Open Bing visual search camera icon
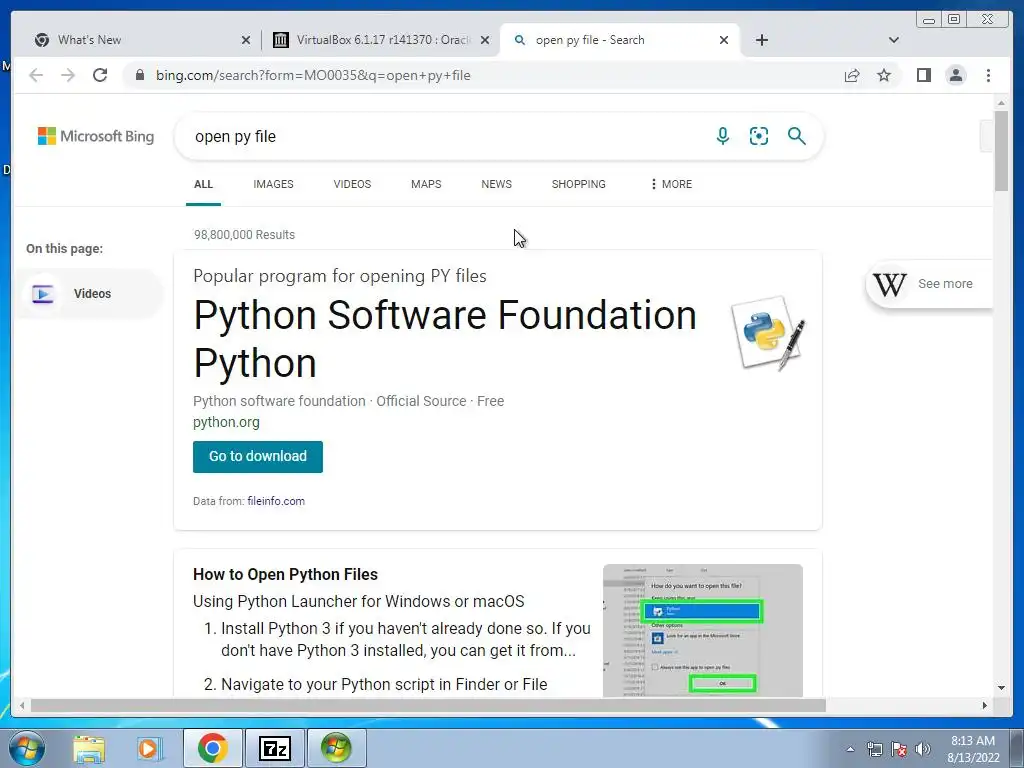The height and width of the screenshot is (768, 1024). [759, 136]
